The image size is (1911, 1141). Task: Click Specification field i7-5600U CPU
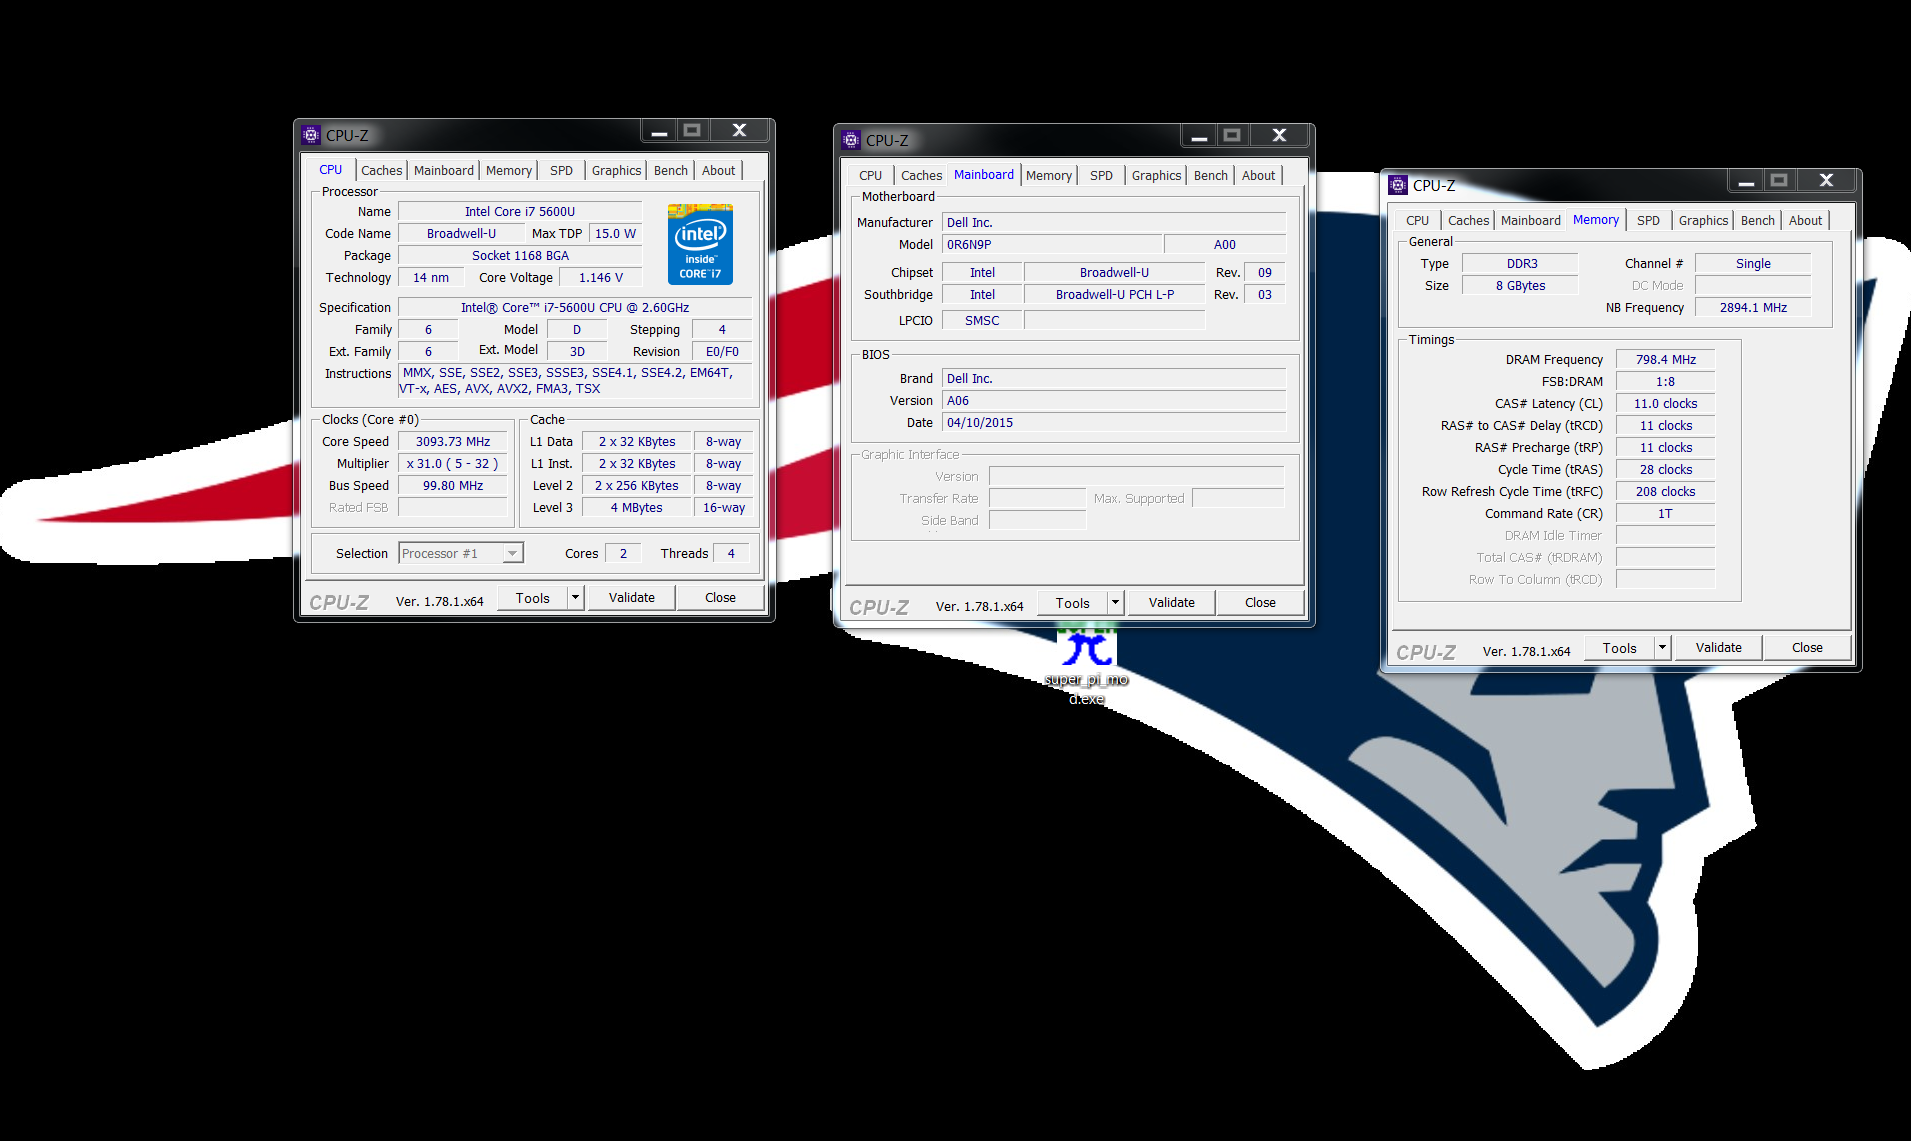tap(575, 308)
